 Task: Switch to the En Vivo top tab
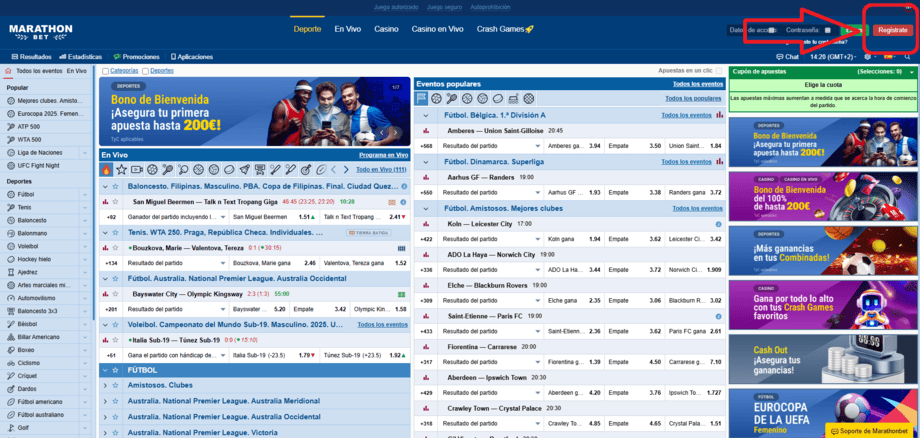tap(347, 29)
